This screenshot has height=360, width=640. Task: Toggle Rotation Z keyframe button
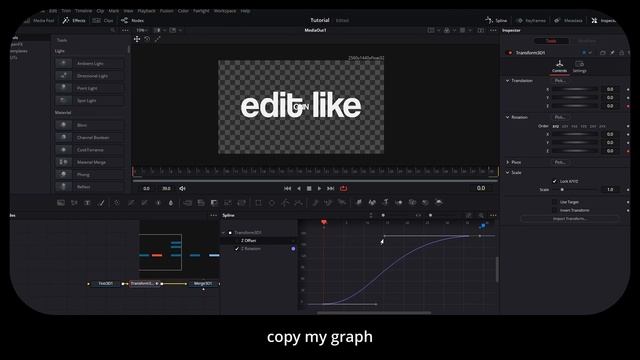click(628, 151)
